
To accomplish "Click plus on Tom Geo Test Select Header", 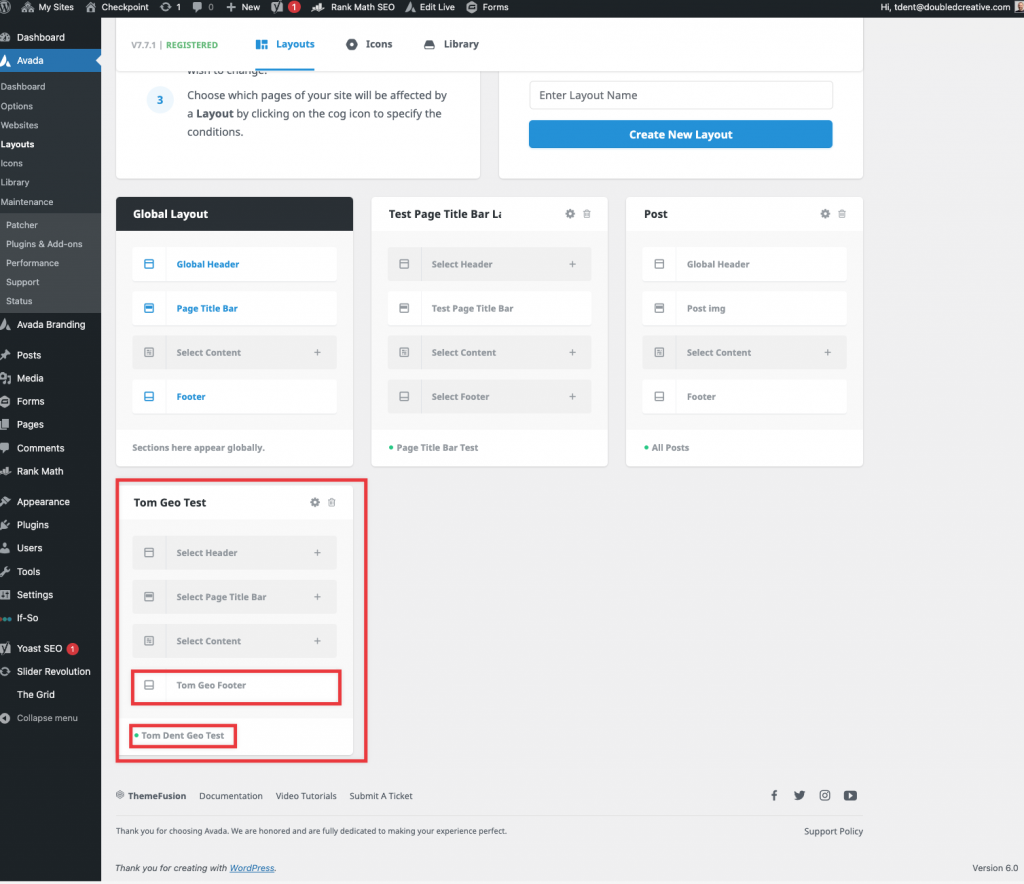I will 317,553.
